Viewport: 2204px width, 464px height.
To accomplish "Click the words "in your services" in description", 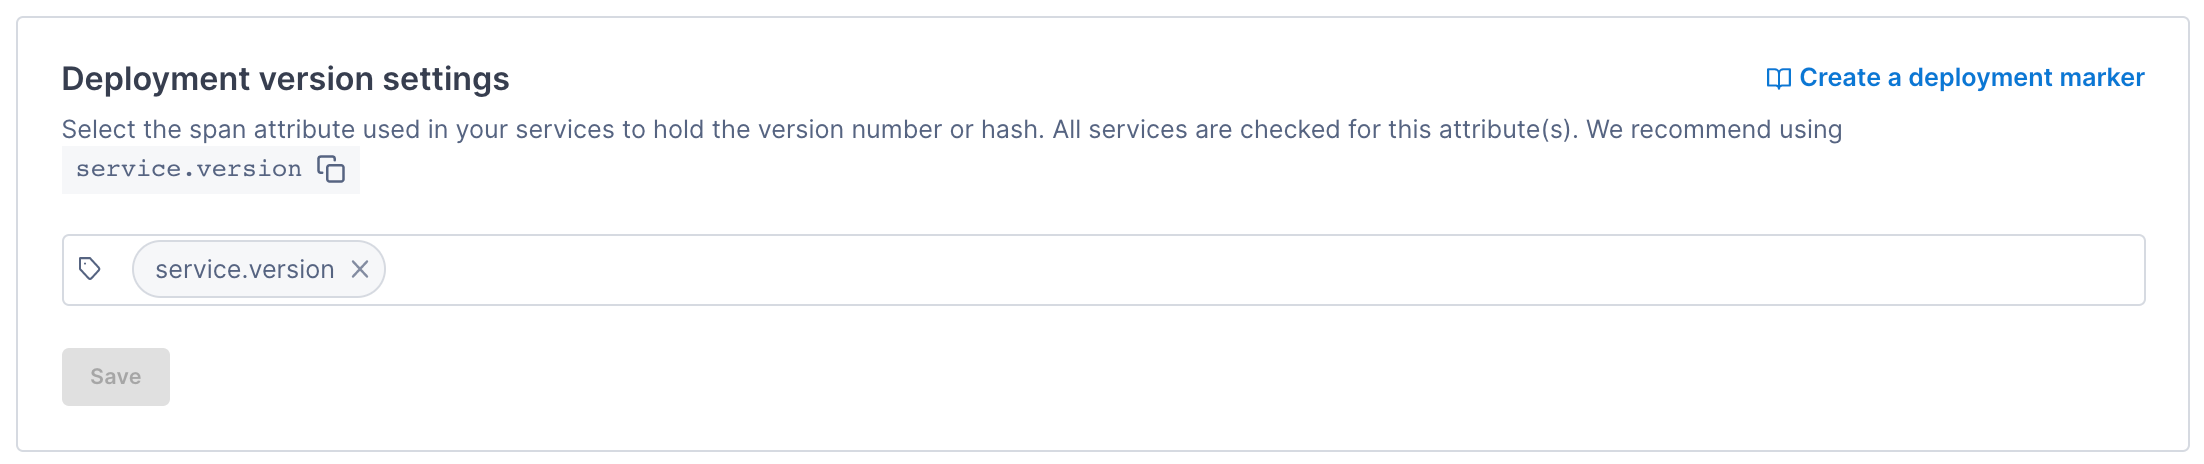I will pyautogui.click(x=521, y=130).
